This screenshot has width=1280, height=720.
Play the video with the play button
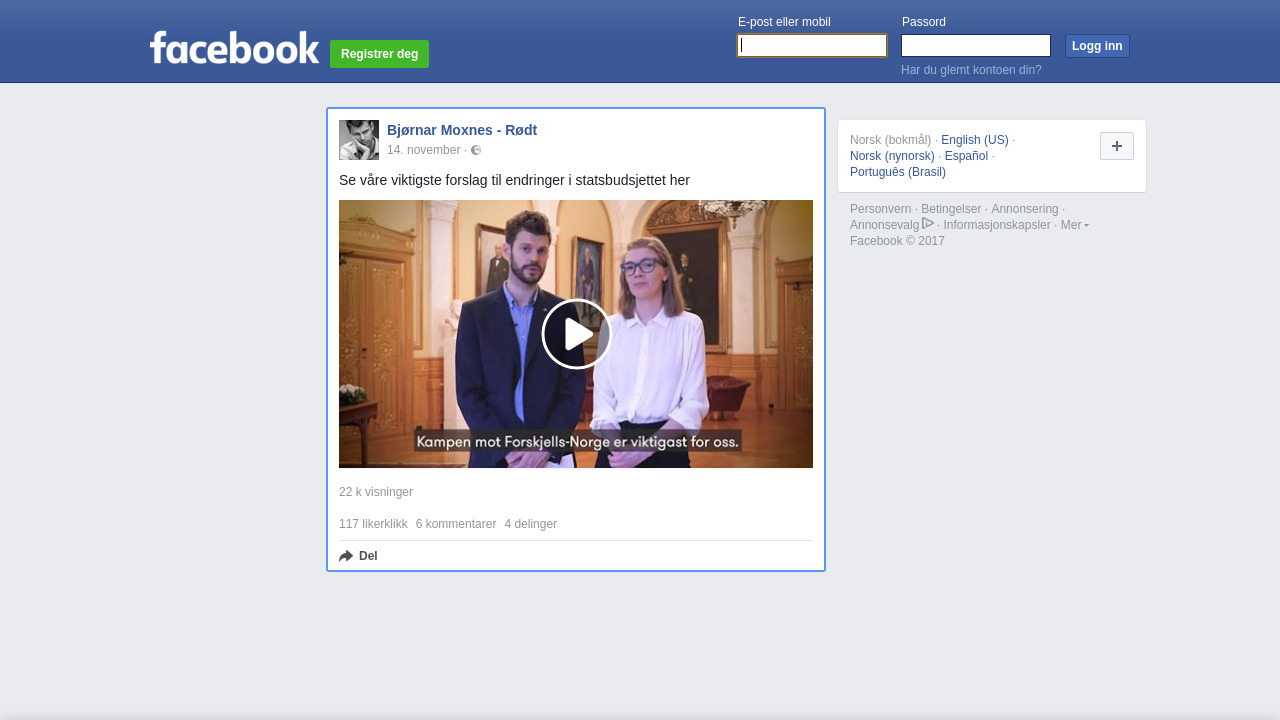(x=576, y=334)
